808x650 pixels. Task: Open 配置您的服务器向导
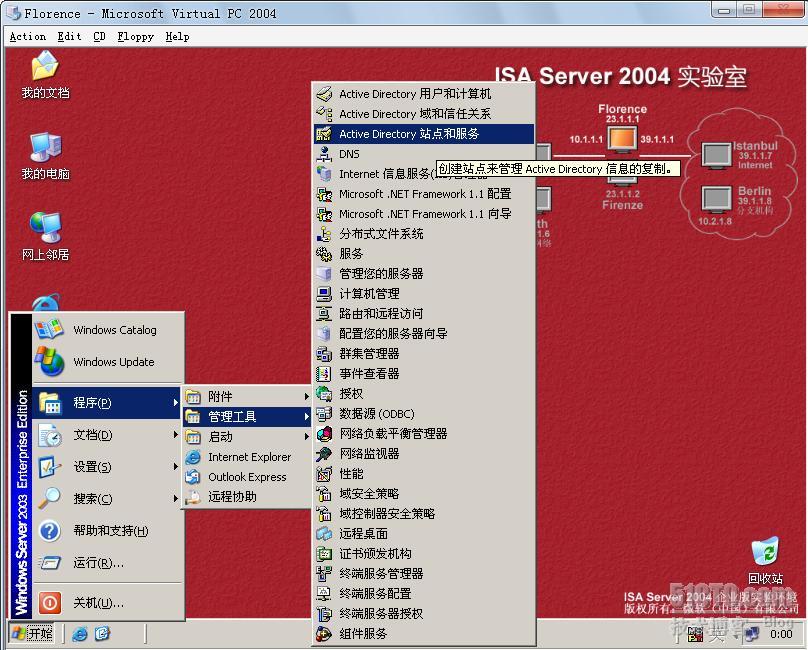424,334
